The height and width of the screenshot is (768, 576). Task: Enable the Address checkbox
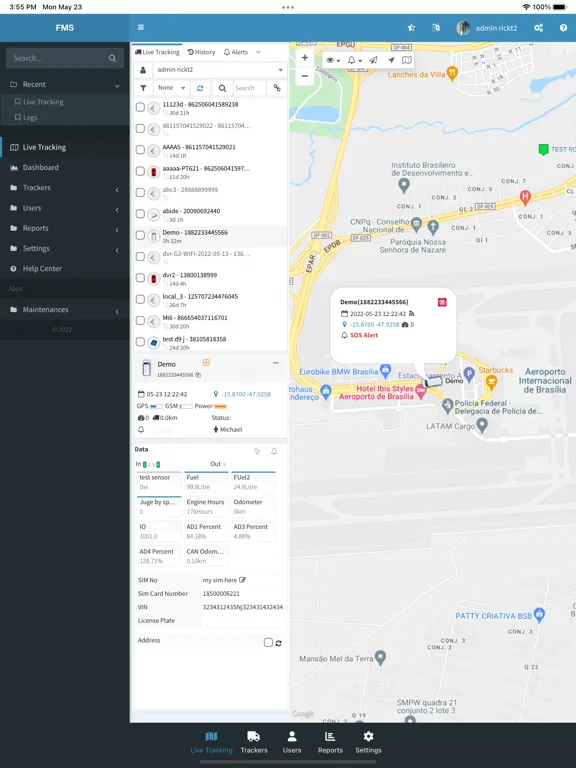(x=268, y=643)
